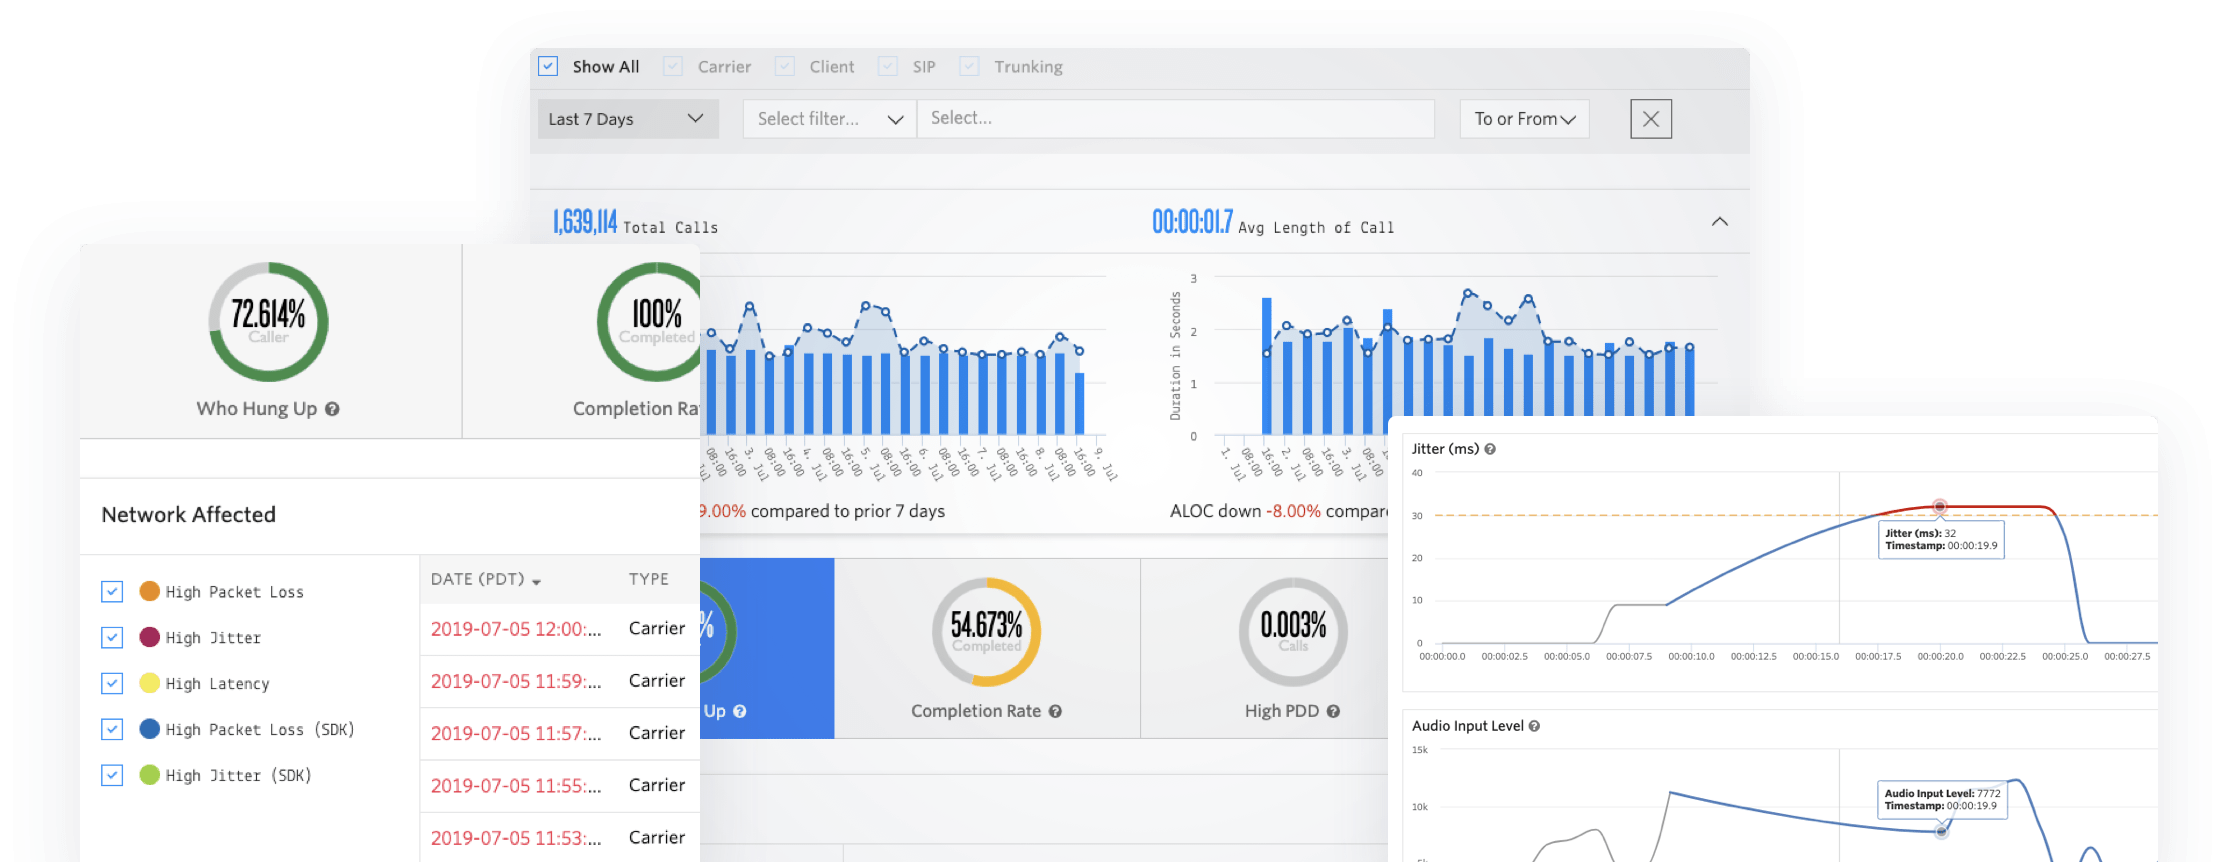Viewport: 2222px width, 862px height.
Task: Open help icon beside High PDD
Action: tap(1333, 711)
